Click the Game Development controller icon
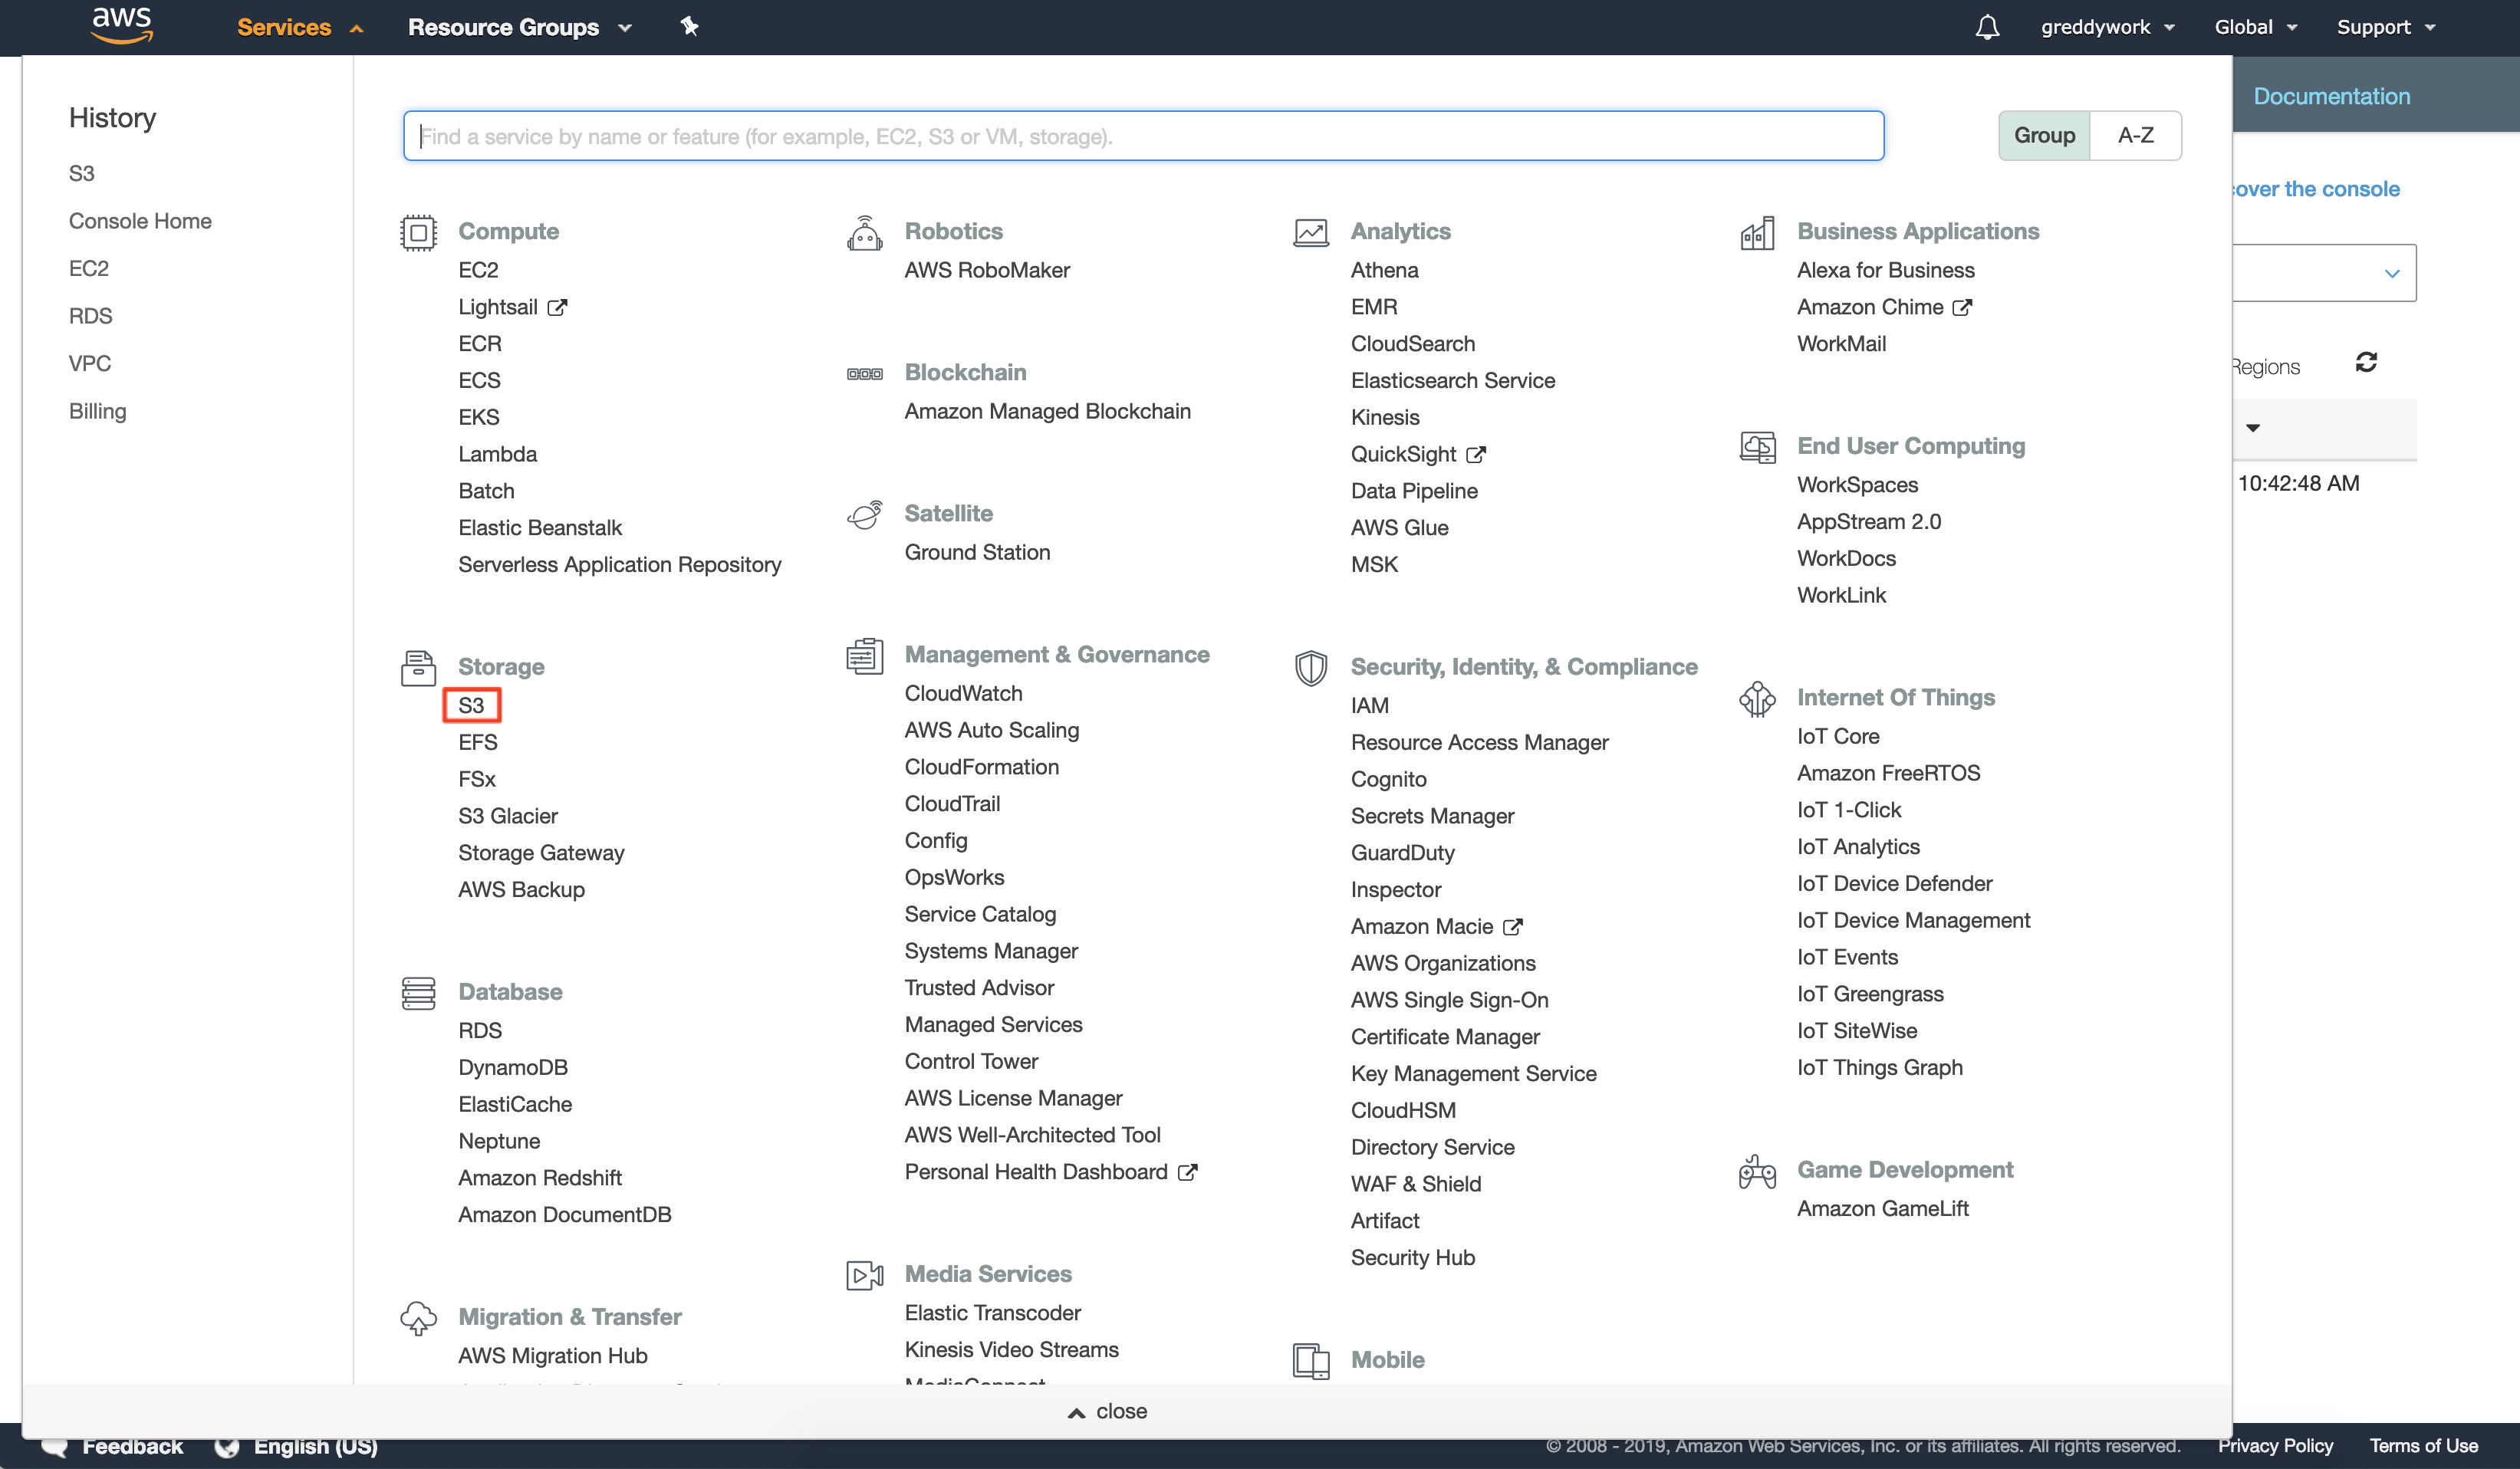This screenshot has height=1469, width=2520. coord(1756,1172)
